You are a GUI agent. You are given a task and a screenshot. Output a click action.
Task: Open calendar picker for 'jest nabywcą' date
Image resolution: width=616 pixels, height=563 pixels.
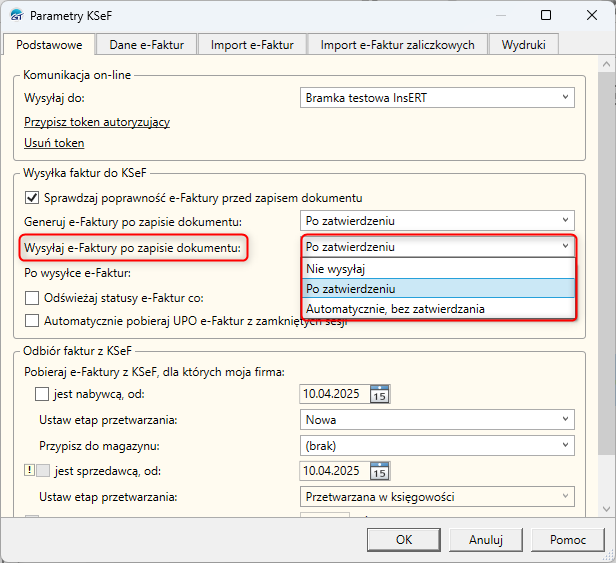[x=380, y=394]
